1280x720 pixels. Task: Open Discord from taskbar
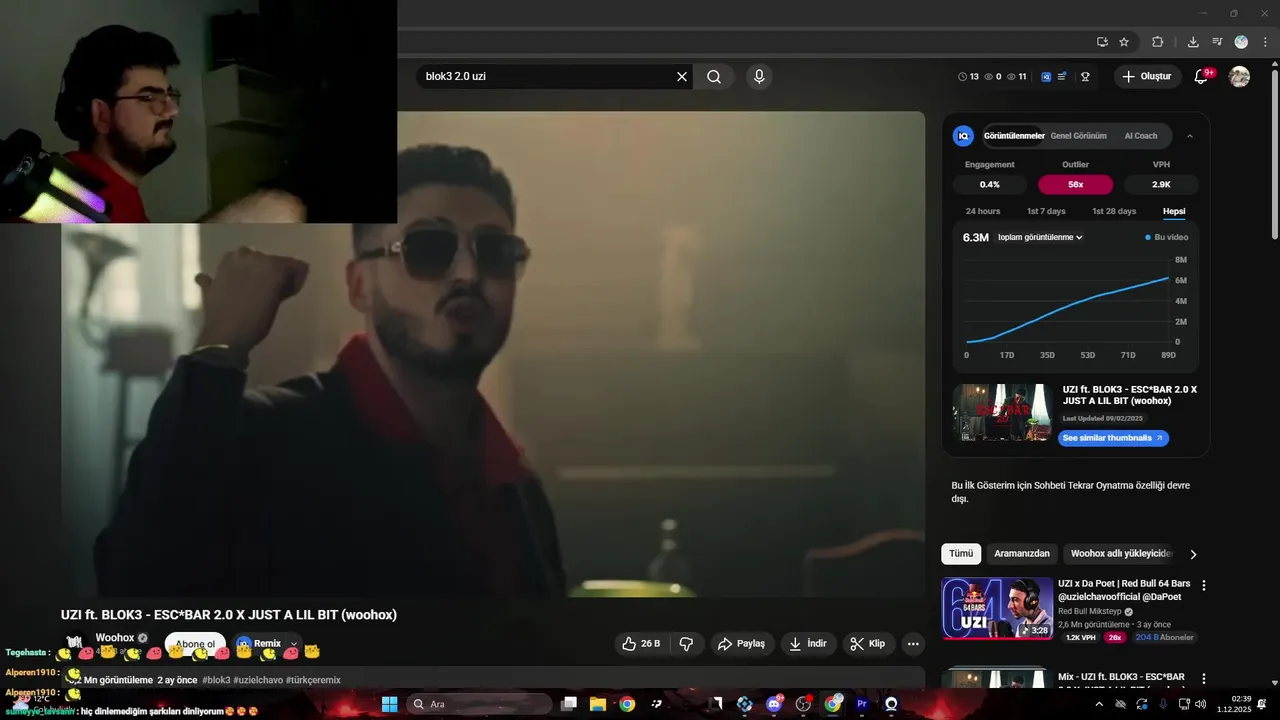[774, 704]
